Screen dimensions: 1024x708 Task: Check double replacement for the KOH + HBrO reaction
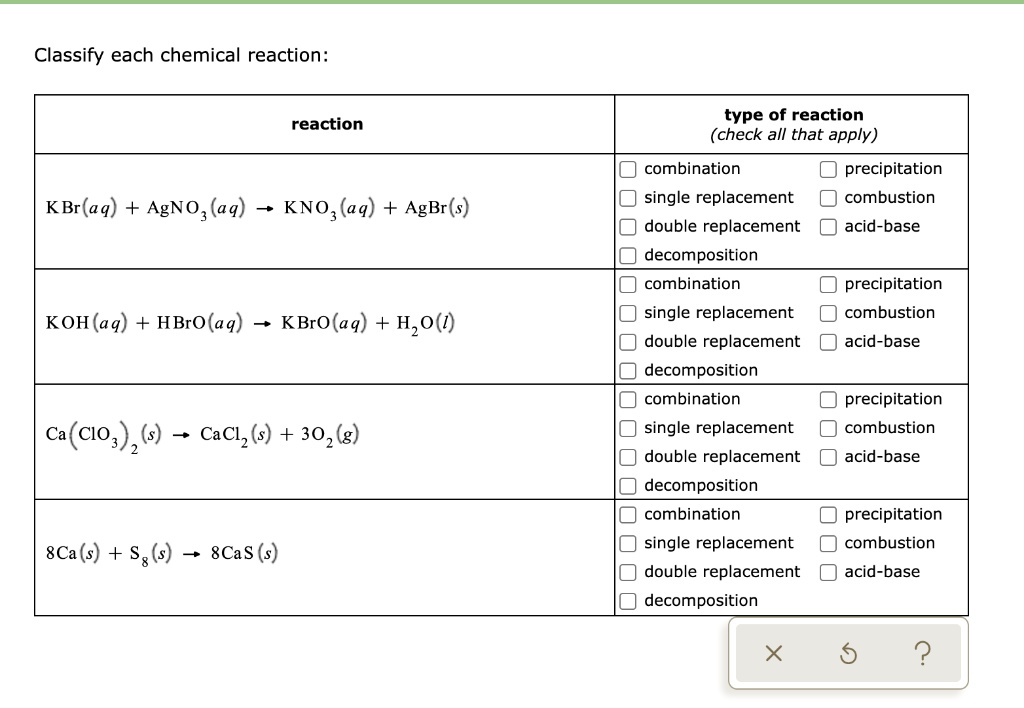pos(628,341)
